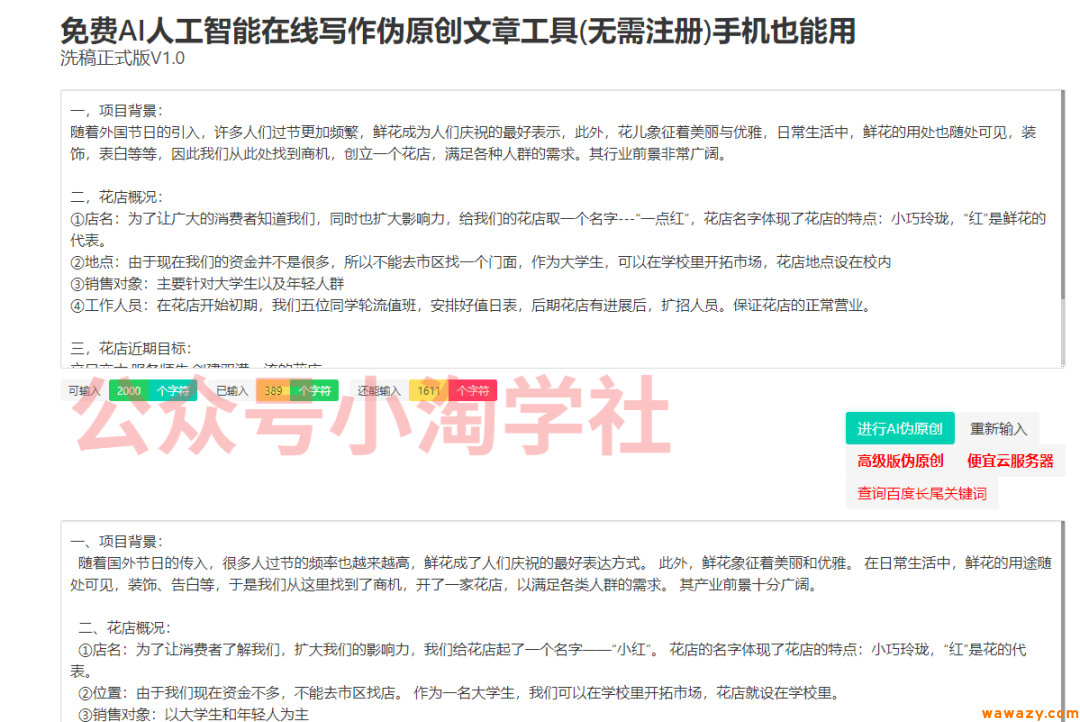Open the 便宜云服务器 link
The width and height of the screenshot is (1080, 722).
point(1012,461)
